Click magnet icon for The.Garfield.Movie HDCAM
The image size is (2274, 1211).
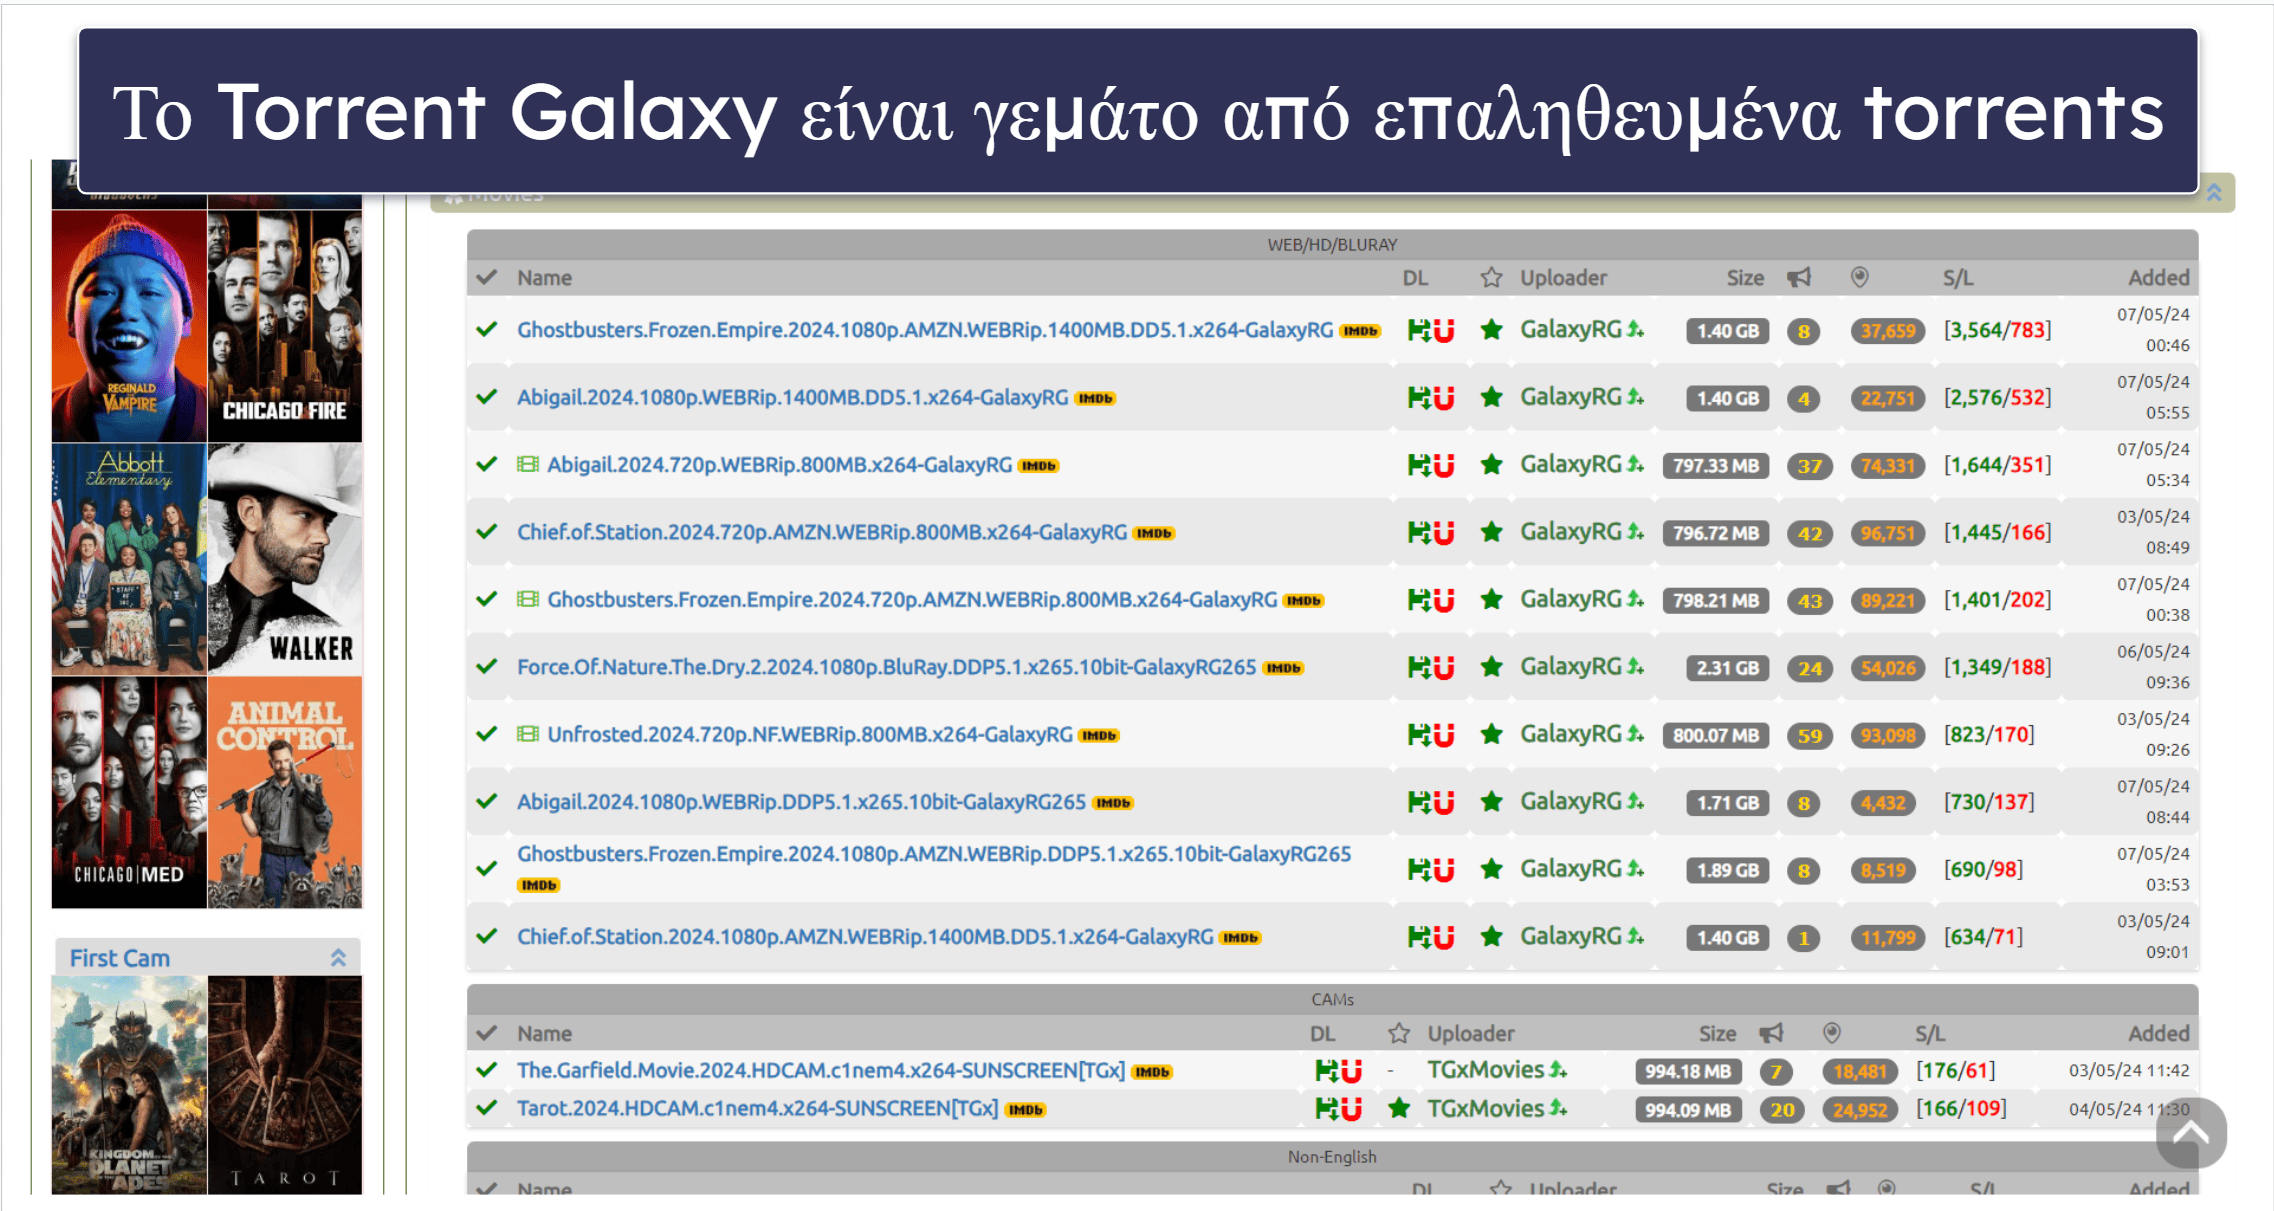click(x=1351, y=1071)
